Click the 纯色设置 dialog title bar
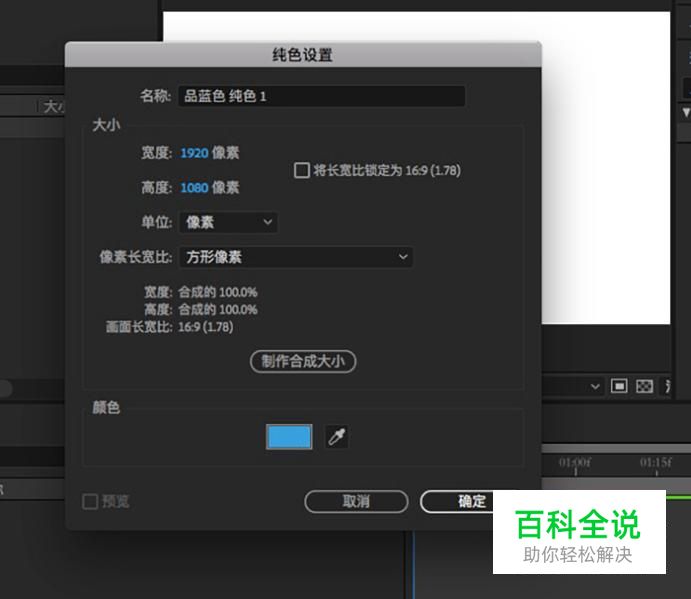Screen dimensions: 691x599 tap(303, 55)
